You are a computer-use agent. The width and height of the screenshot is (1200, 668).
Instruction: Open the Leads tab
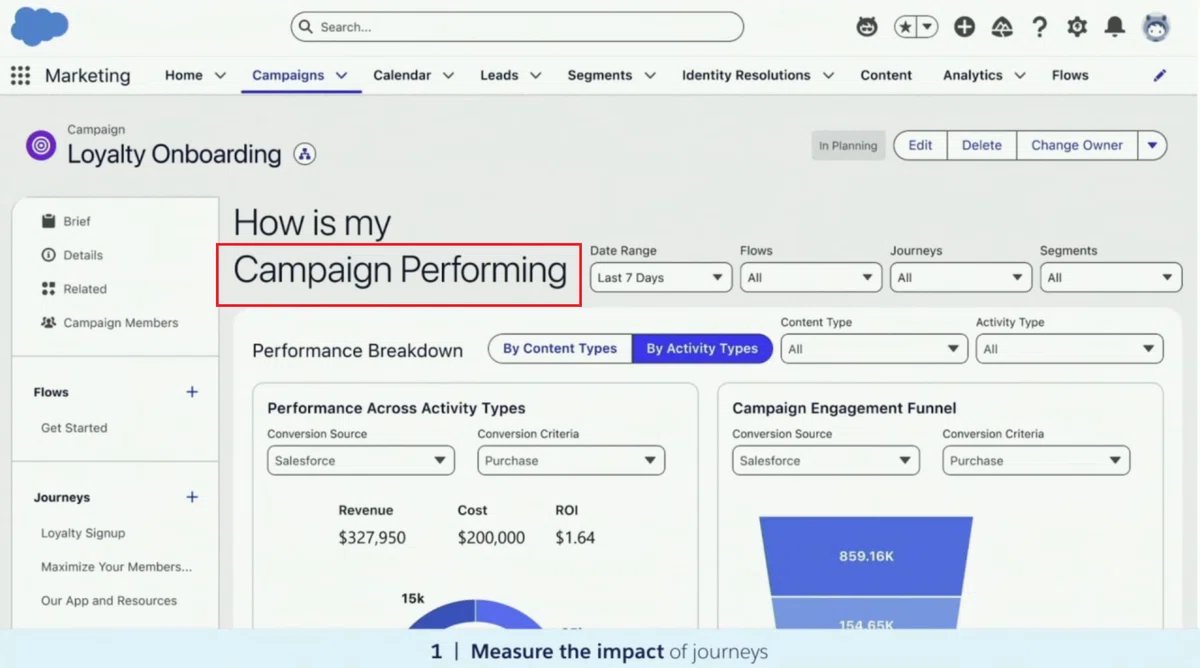coord(499,75)
